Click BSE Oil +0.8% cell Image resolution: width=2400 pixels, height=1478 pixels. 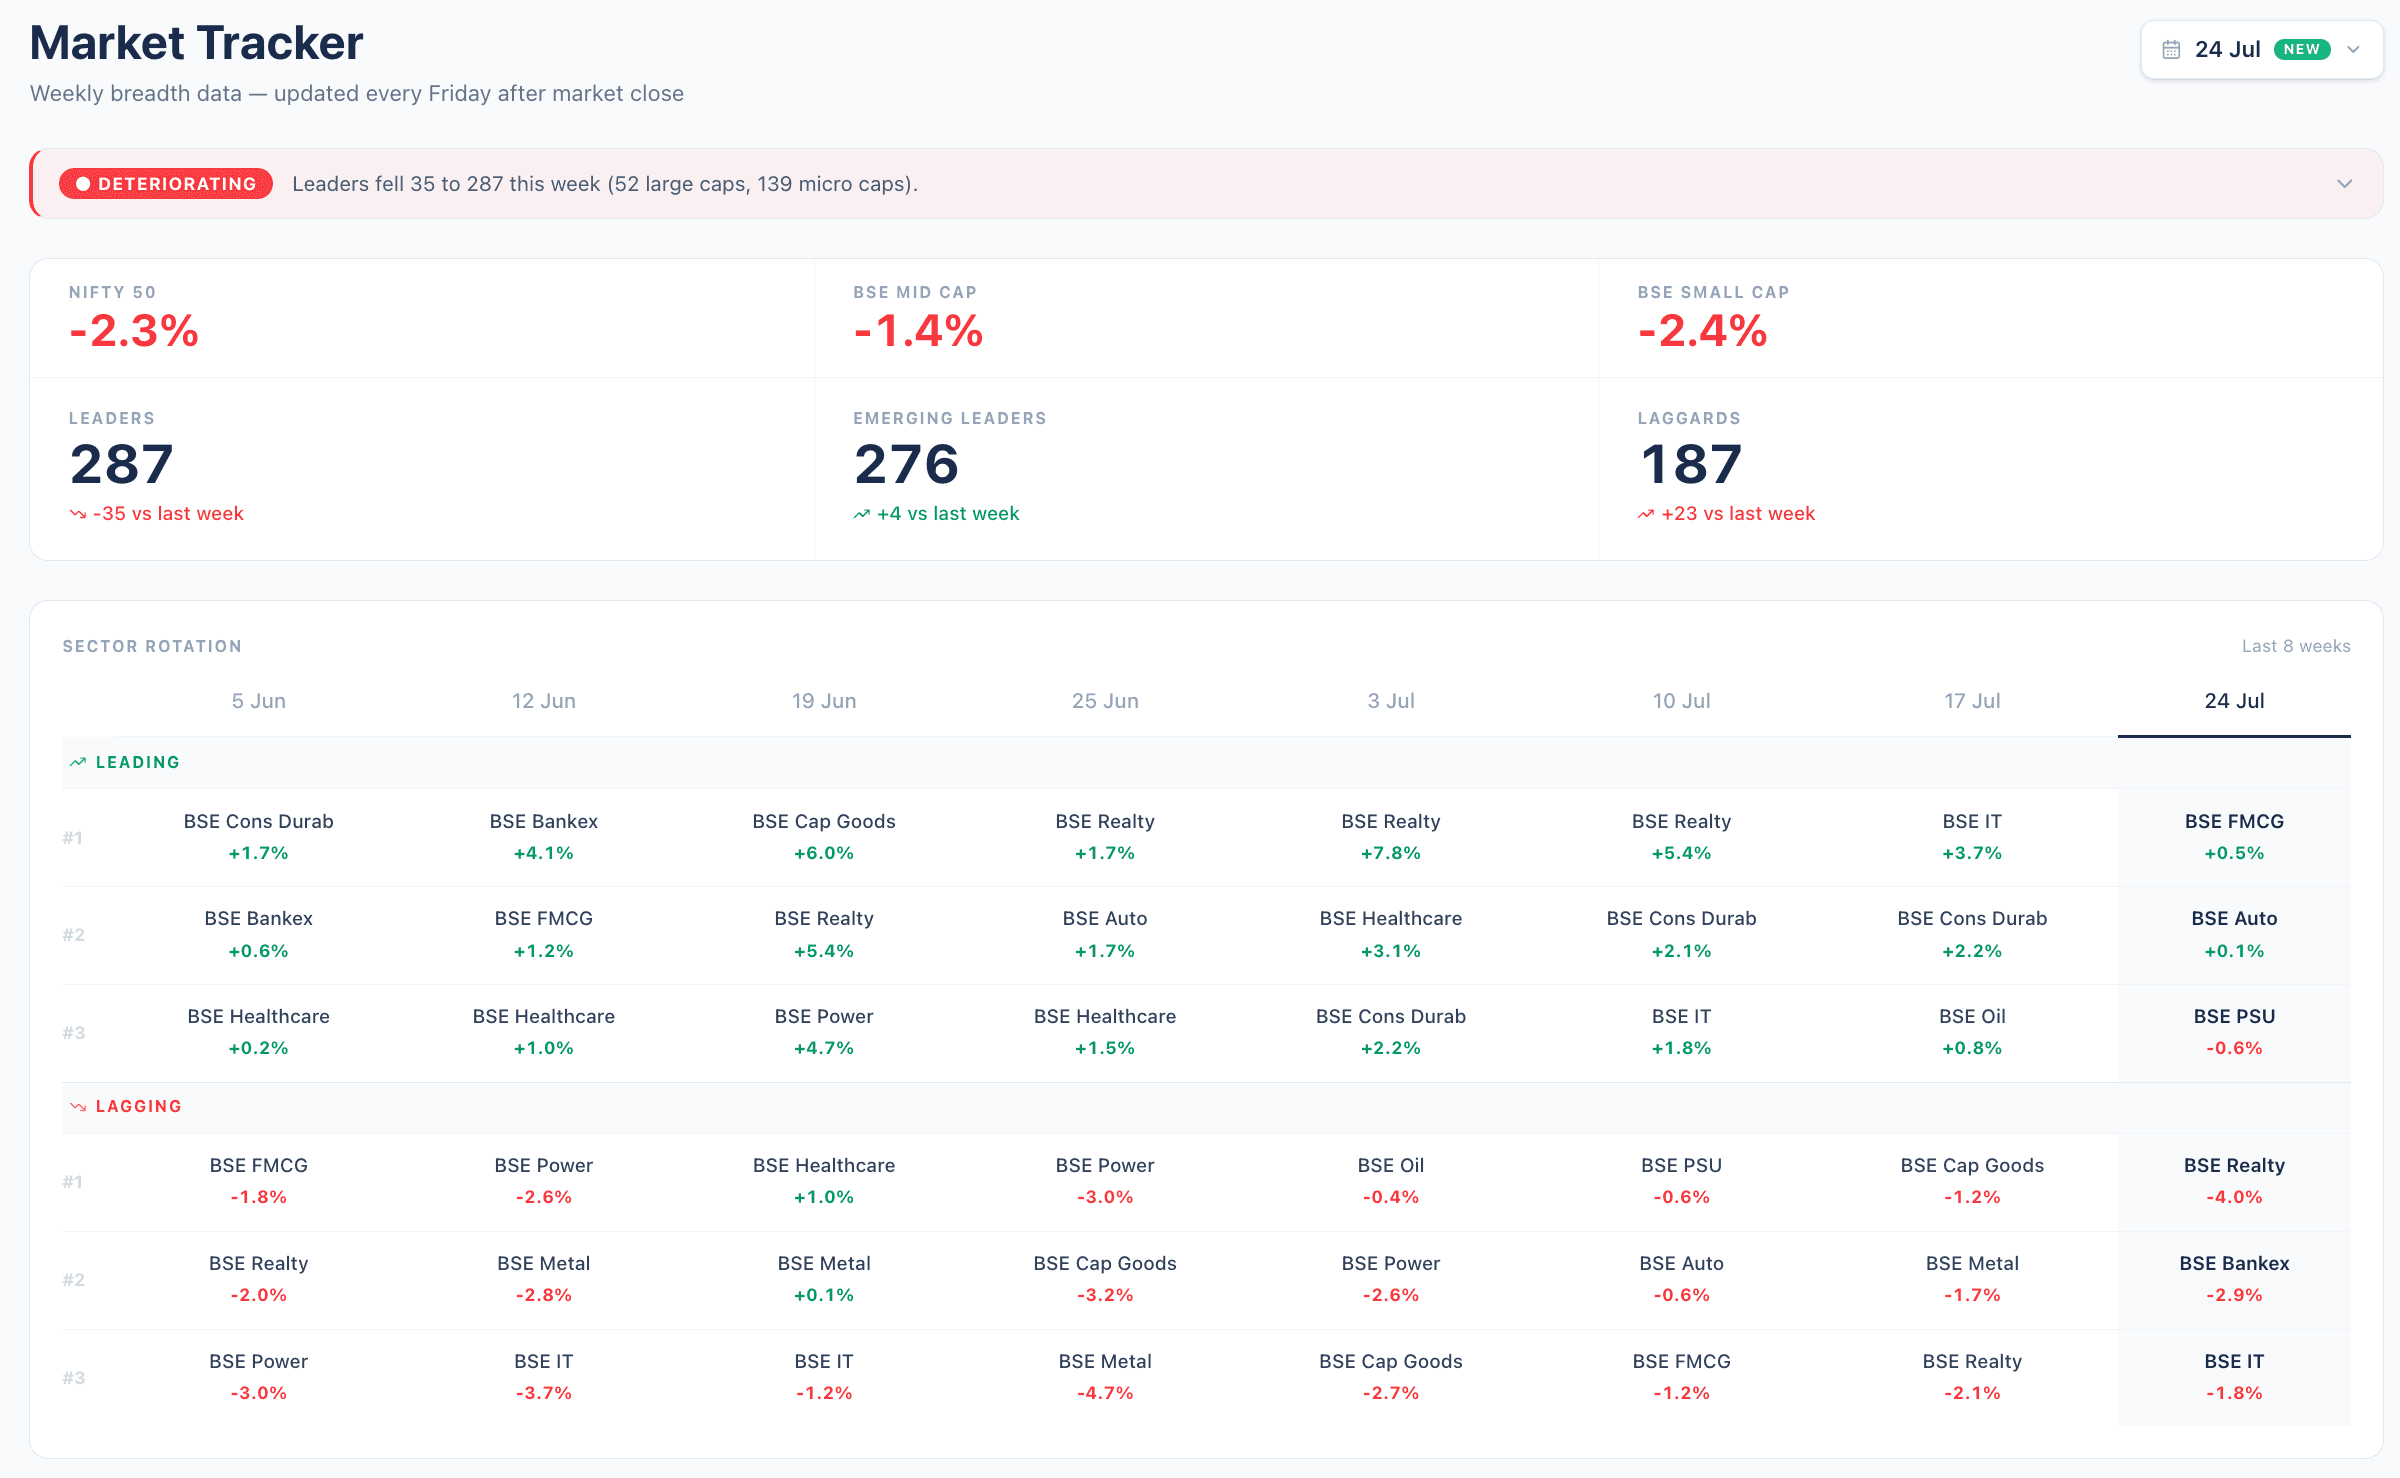pyautogui.click(x=1972, y=1032)
